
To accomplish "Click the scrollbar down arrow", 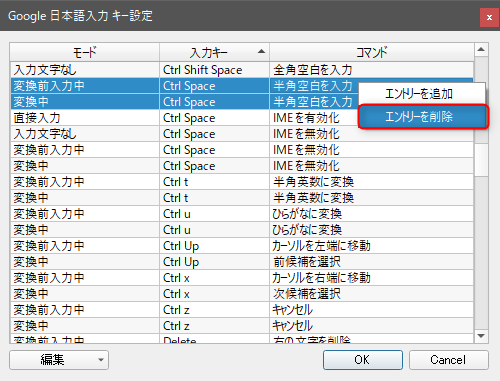I will pos(481,336).
